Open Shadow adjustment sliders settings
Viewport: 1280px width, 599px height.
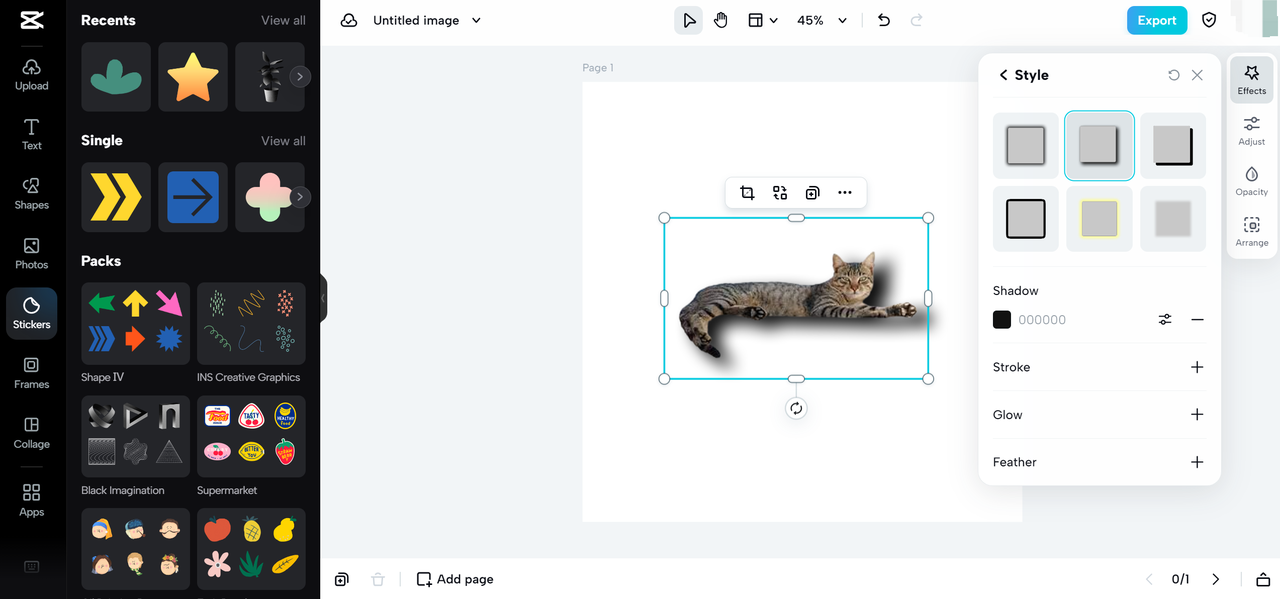1165,320
